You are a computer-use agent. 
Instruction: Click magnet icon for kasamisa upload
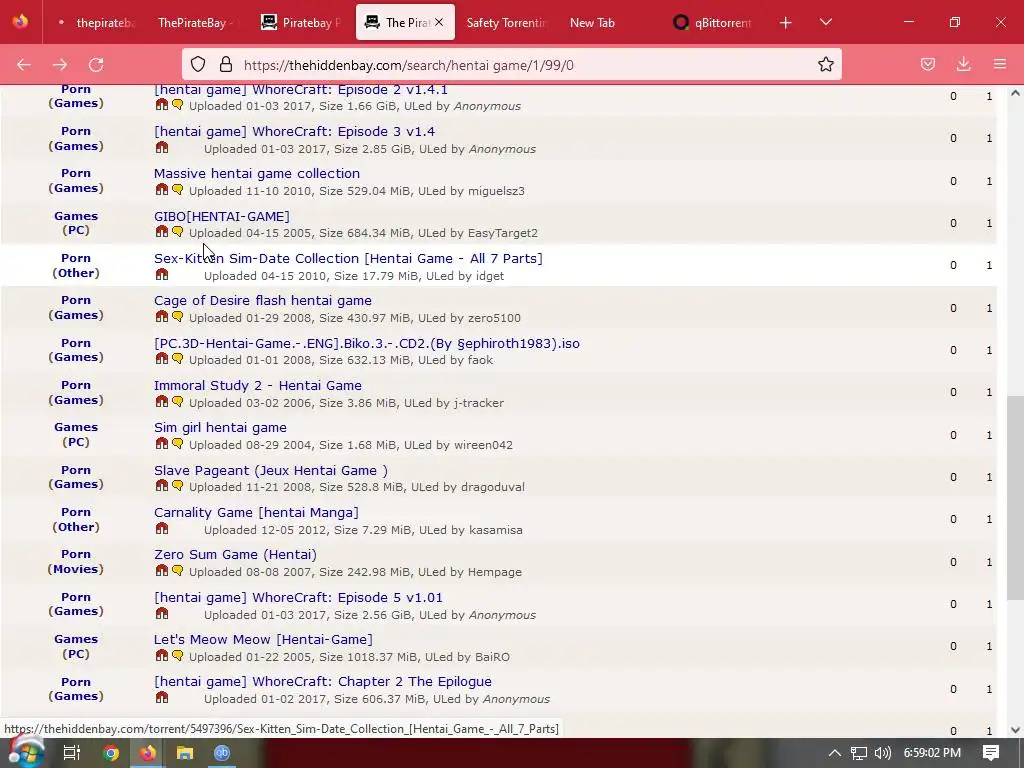point(162,528)
